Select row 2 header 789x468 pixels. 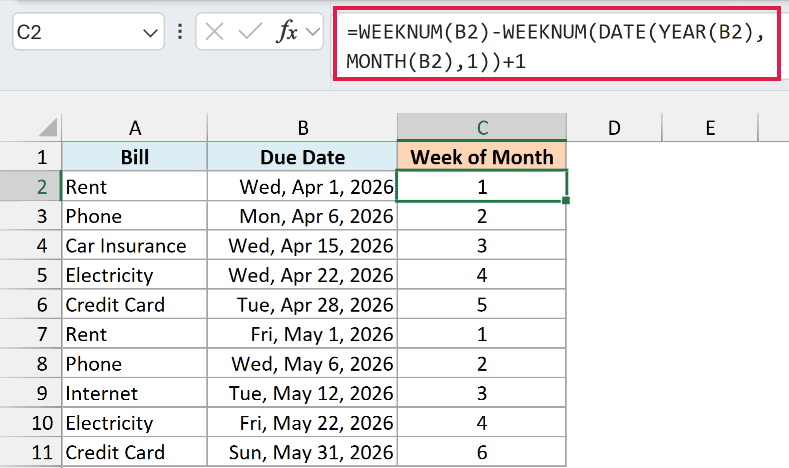[31, 187]
